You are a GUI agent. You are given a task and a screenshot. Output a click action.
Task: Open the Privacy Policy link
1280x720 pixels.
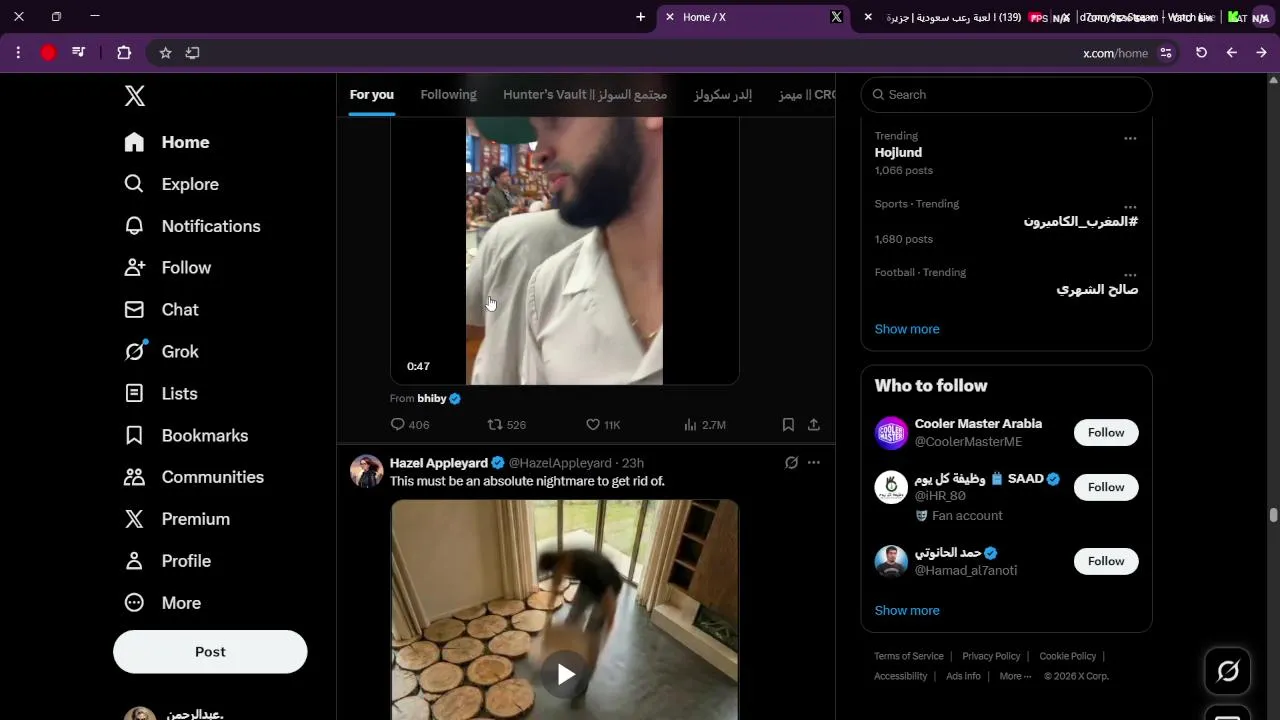tap(991, 657)
